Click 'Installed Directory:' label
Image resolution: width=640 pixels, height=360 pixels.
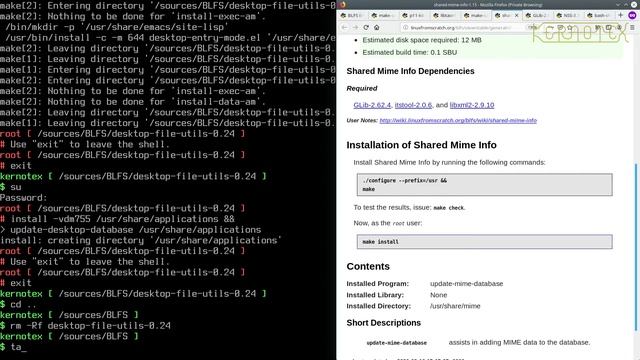pos(378,306)
